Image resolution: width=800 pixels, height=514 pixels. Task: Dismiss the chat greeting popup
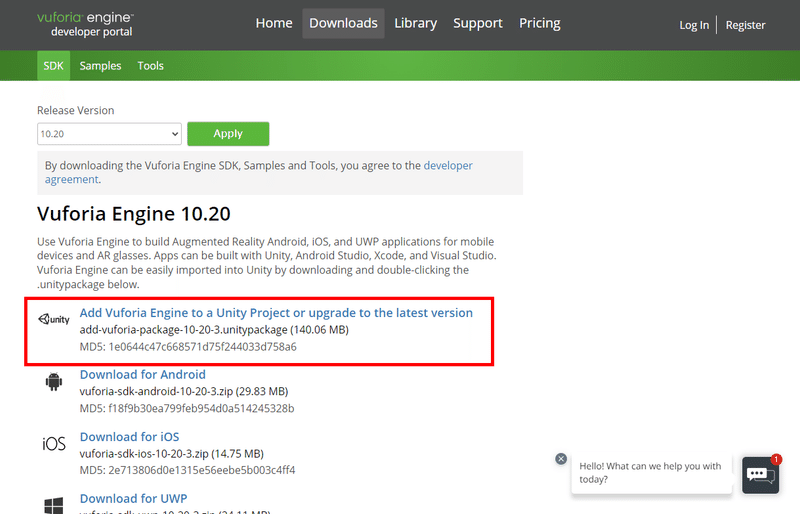561,458
